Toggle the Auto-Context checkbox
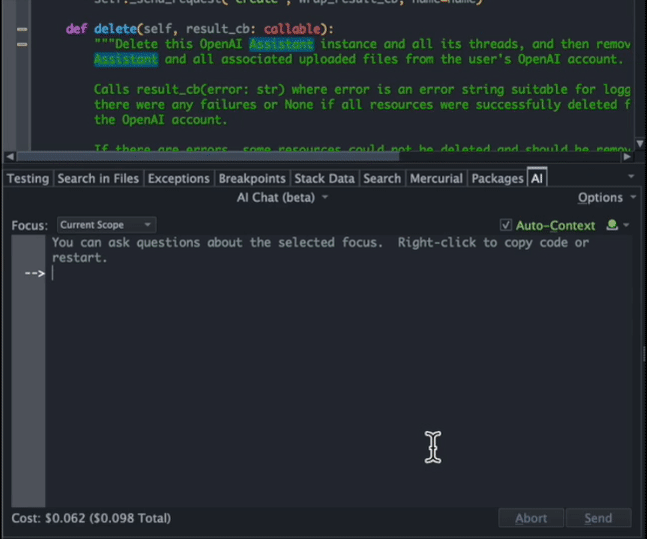This screenshot has height=539, width=647. (506, 225)
